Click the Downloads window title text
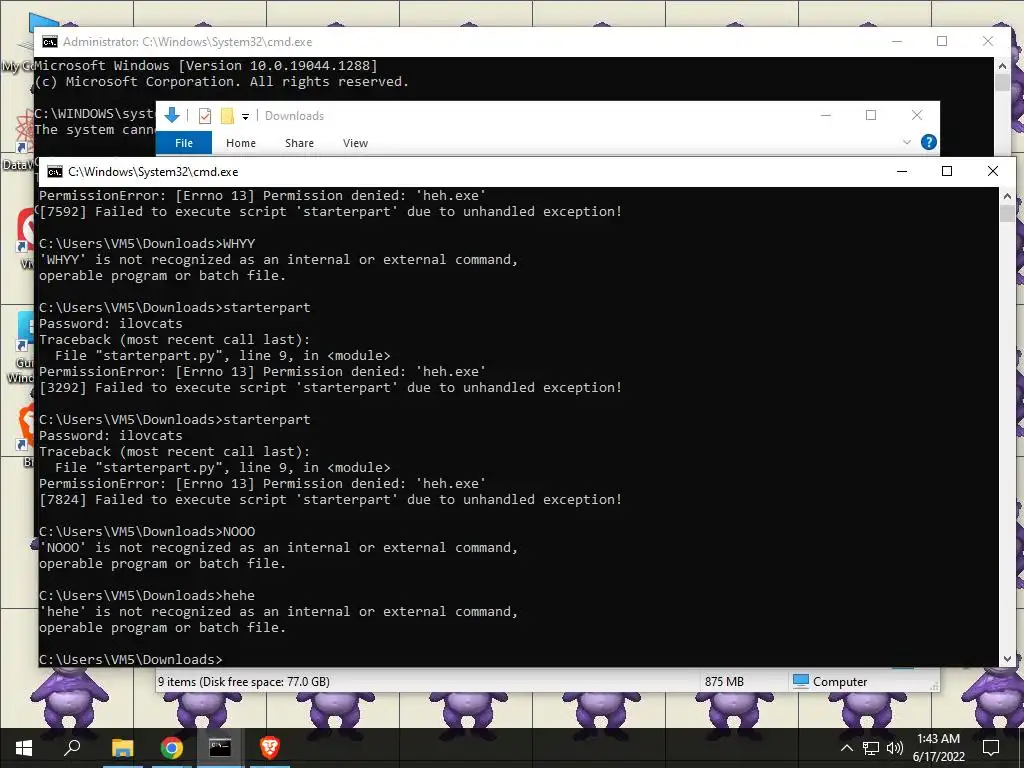Screen dimensions: 1024x768 click(295, 116)
